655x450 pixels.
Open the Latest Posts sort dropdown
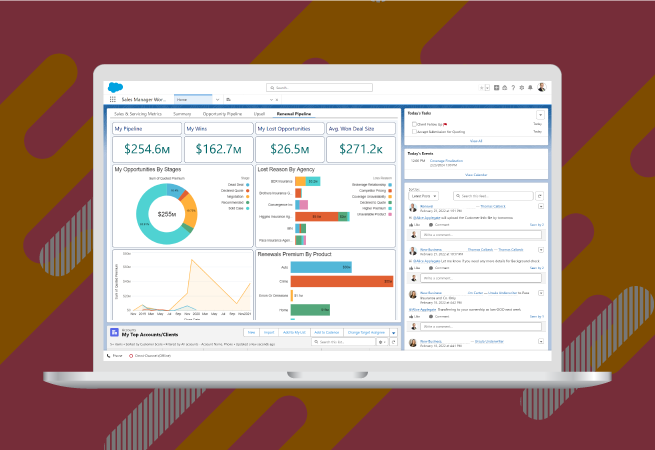point(421,196)
